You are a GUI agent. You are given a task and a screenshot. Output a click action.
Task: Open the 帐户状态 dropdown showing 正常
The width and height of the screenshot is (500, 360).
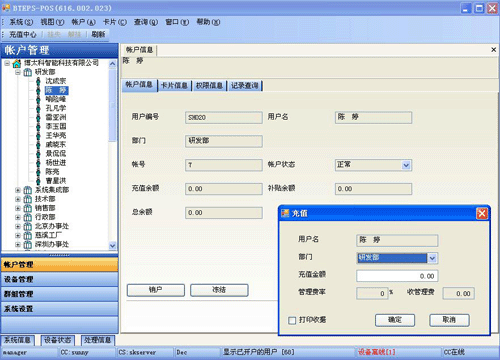click(x=406, y=165)
